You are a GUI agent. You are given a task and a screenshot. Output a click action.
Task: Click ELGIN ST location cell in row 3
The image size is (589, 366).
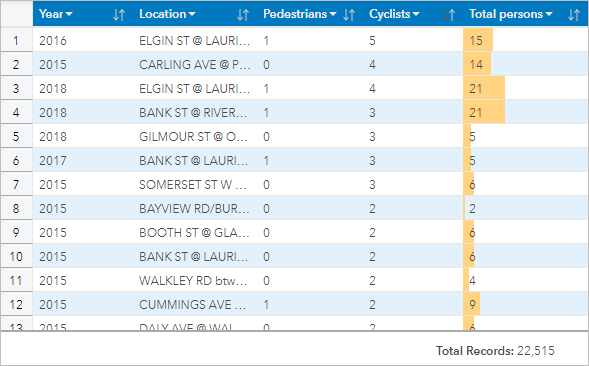click(x=195, y=88)
